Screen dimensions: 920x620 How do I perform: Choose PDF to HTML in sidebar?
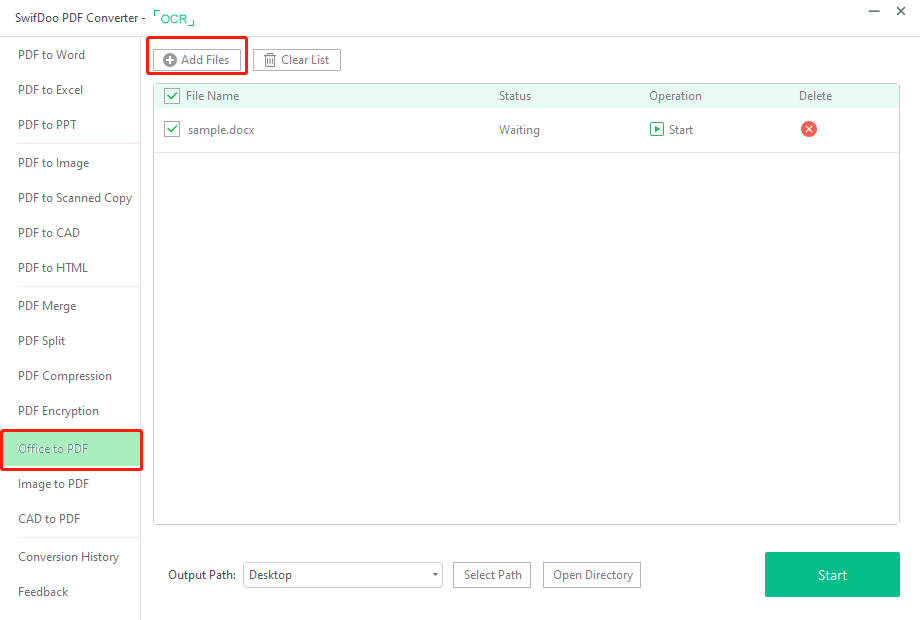53,267
